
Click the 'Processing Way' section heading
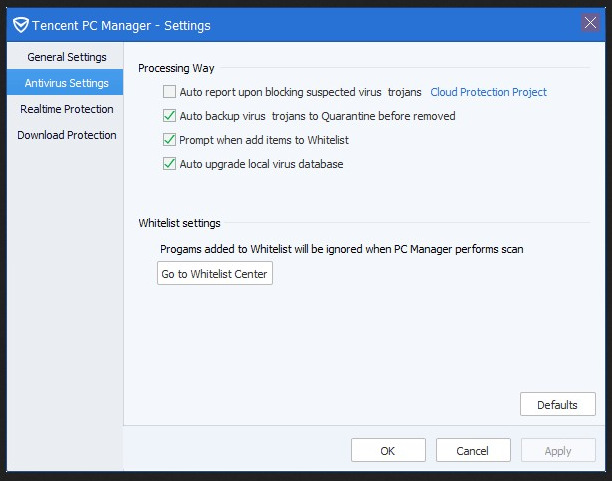pos(176,68)
